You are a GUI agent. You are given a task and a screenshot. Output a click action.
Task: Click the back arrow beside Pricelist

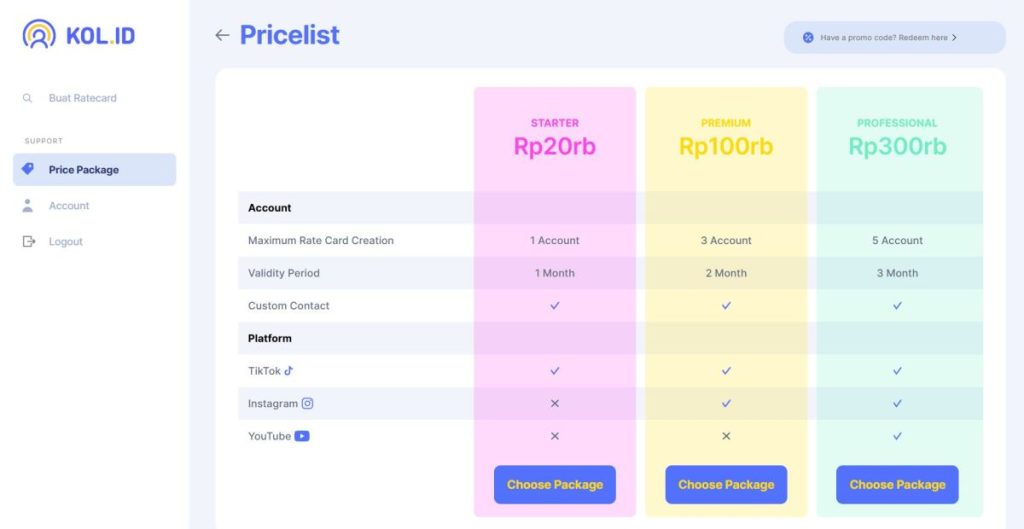pos(222,35)
